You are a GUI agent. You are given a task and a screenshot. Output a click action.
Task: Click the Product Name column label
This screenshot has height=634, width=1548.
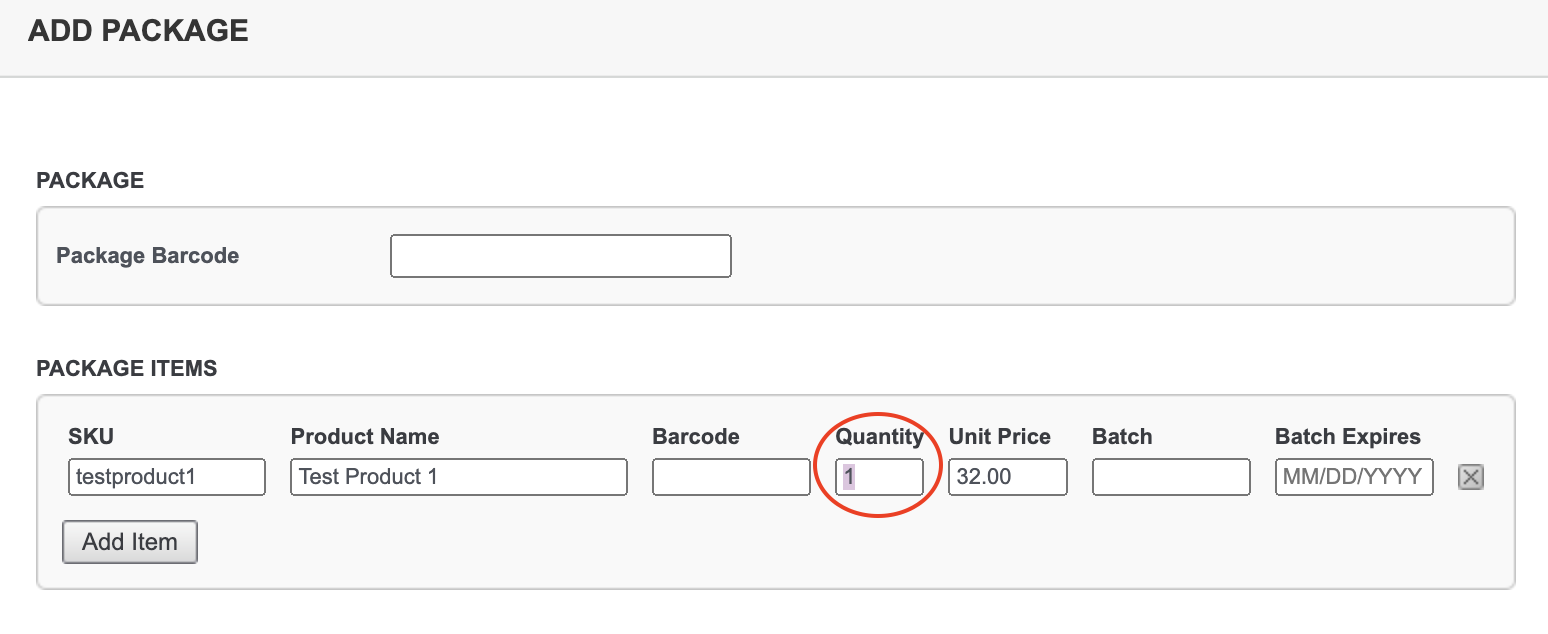(x=365, y=437)
